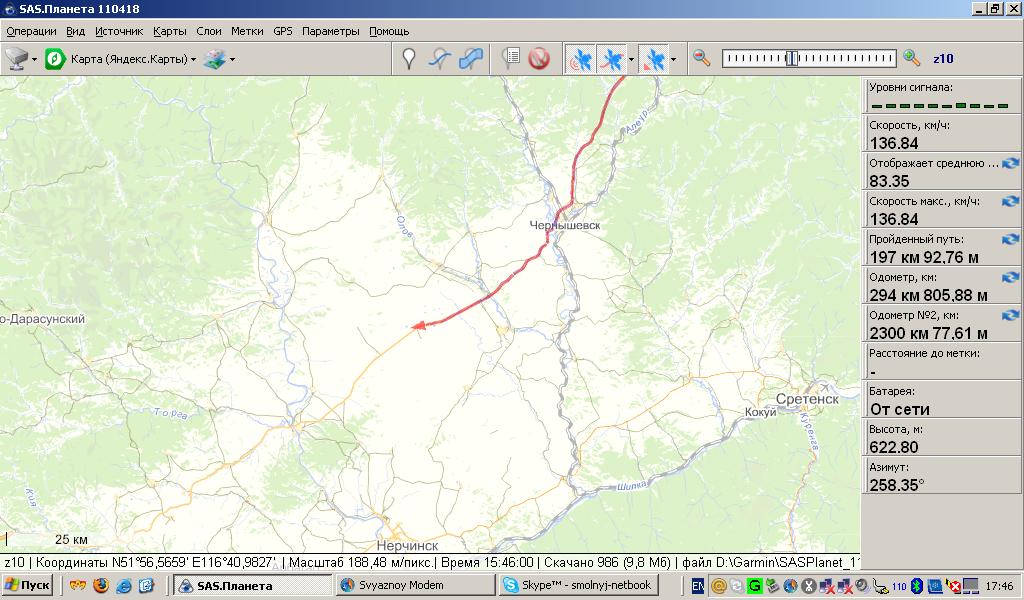Click the map layers icon
This screenshot has height=600, width=1024.
tap(214, 59)
